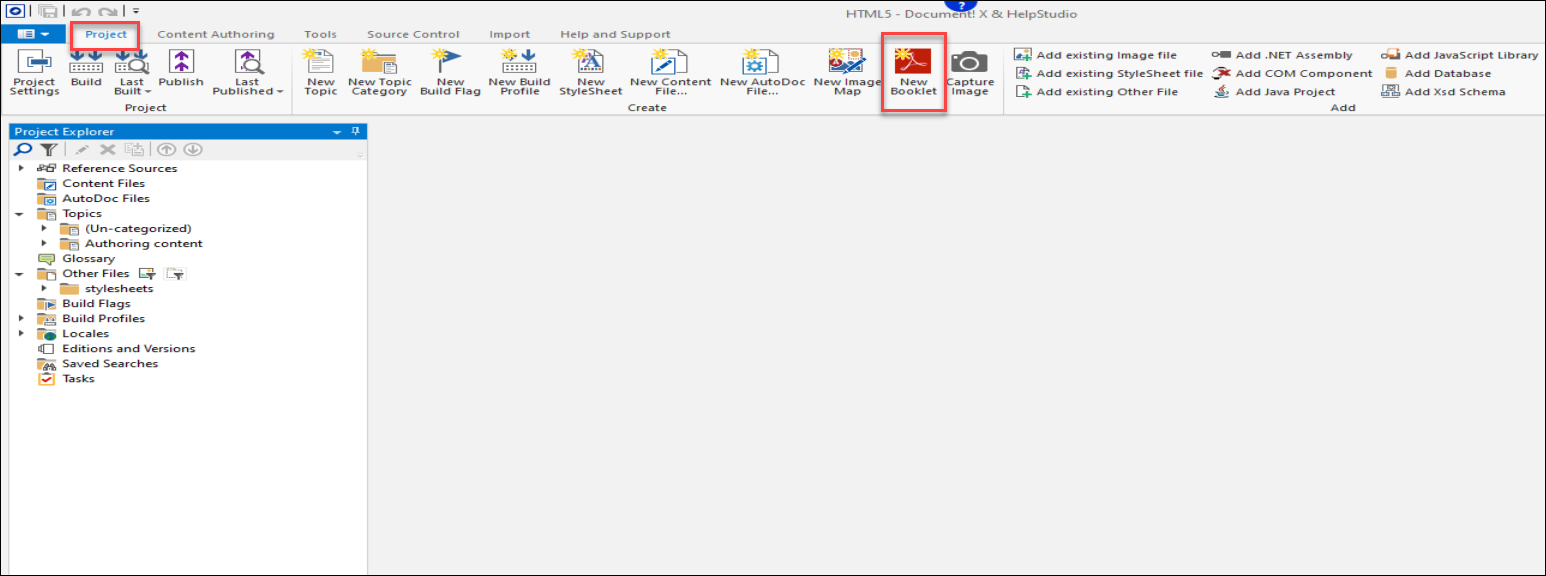Click the New Build Flag icon
This screenshot has width=1546, height=576.
click(450, 73)
